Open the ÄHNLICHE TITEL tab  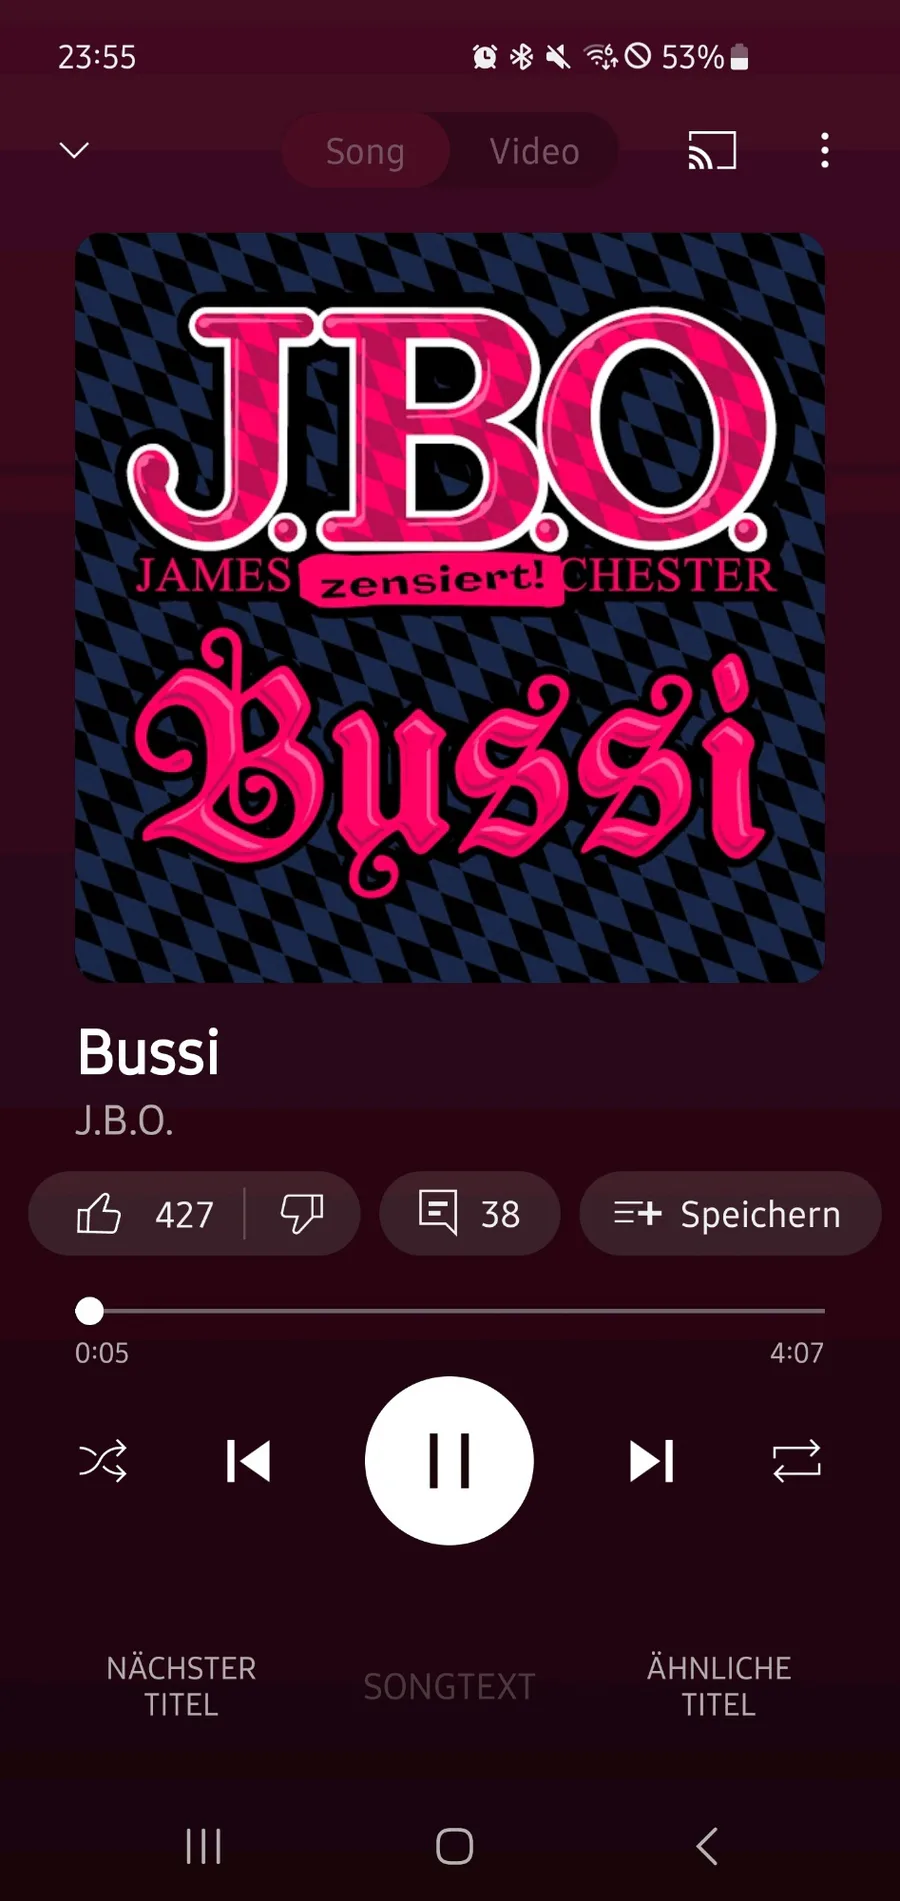[x=719, y=1686]
